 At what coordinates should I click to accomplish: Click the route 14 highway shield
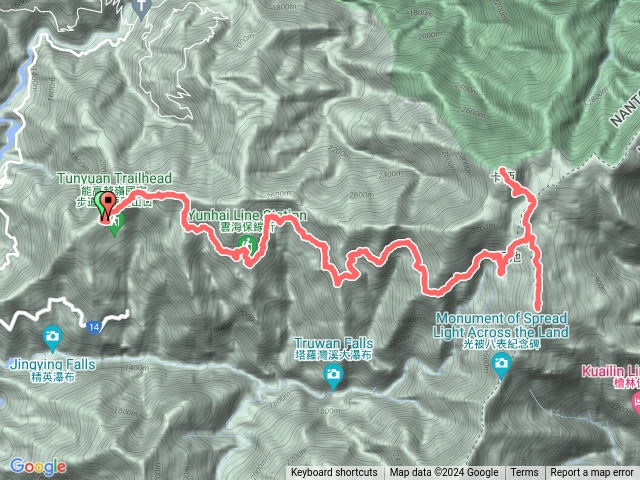[93, 327]
